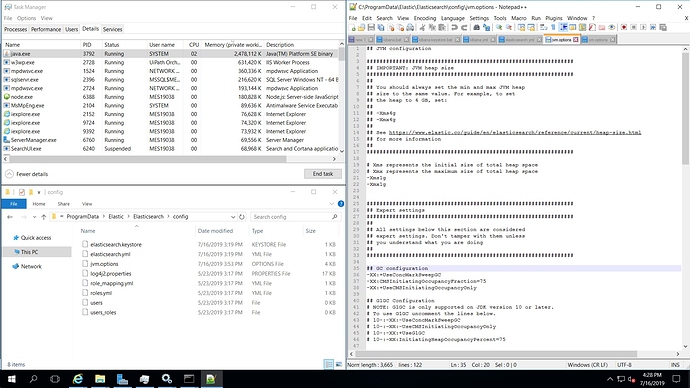Click the refresh icon in Explorer address bar
The height and width of the screenshot is (388, 690).
click(x=242, y=216)
